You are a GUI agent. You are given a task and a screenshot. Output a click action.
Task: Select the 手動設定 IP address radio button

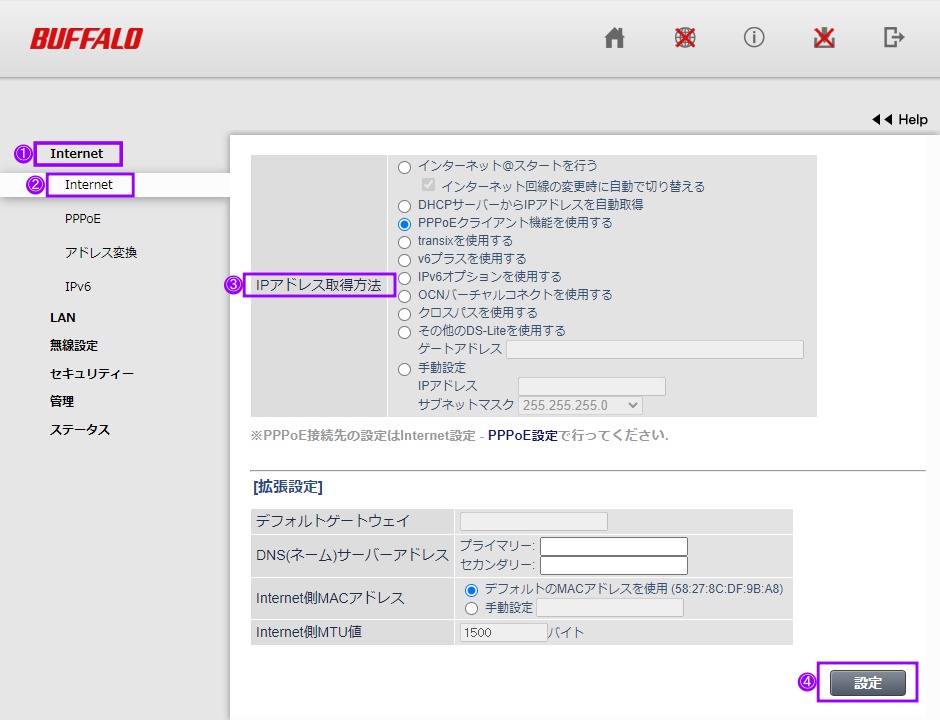click(x=405, y=369)
